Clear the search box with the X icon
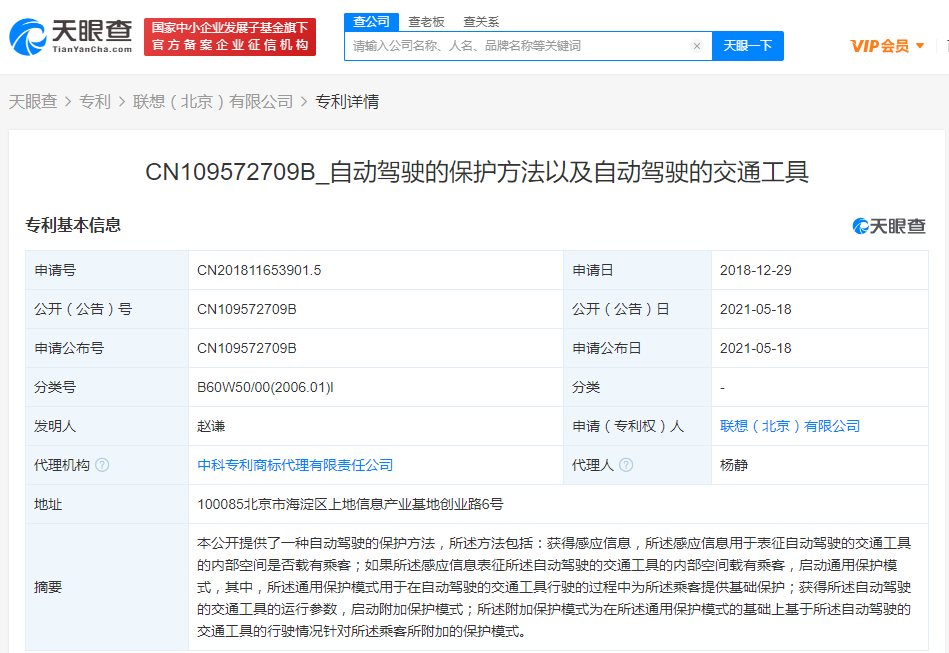949x653 pixels. click(x=697, y=46)
